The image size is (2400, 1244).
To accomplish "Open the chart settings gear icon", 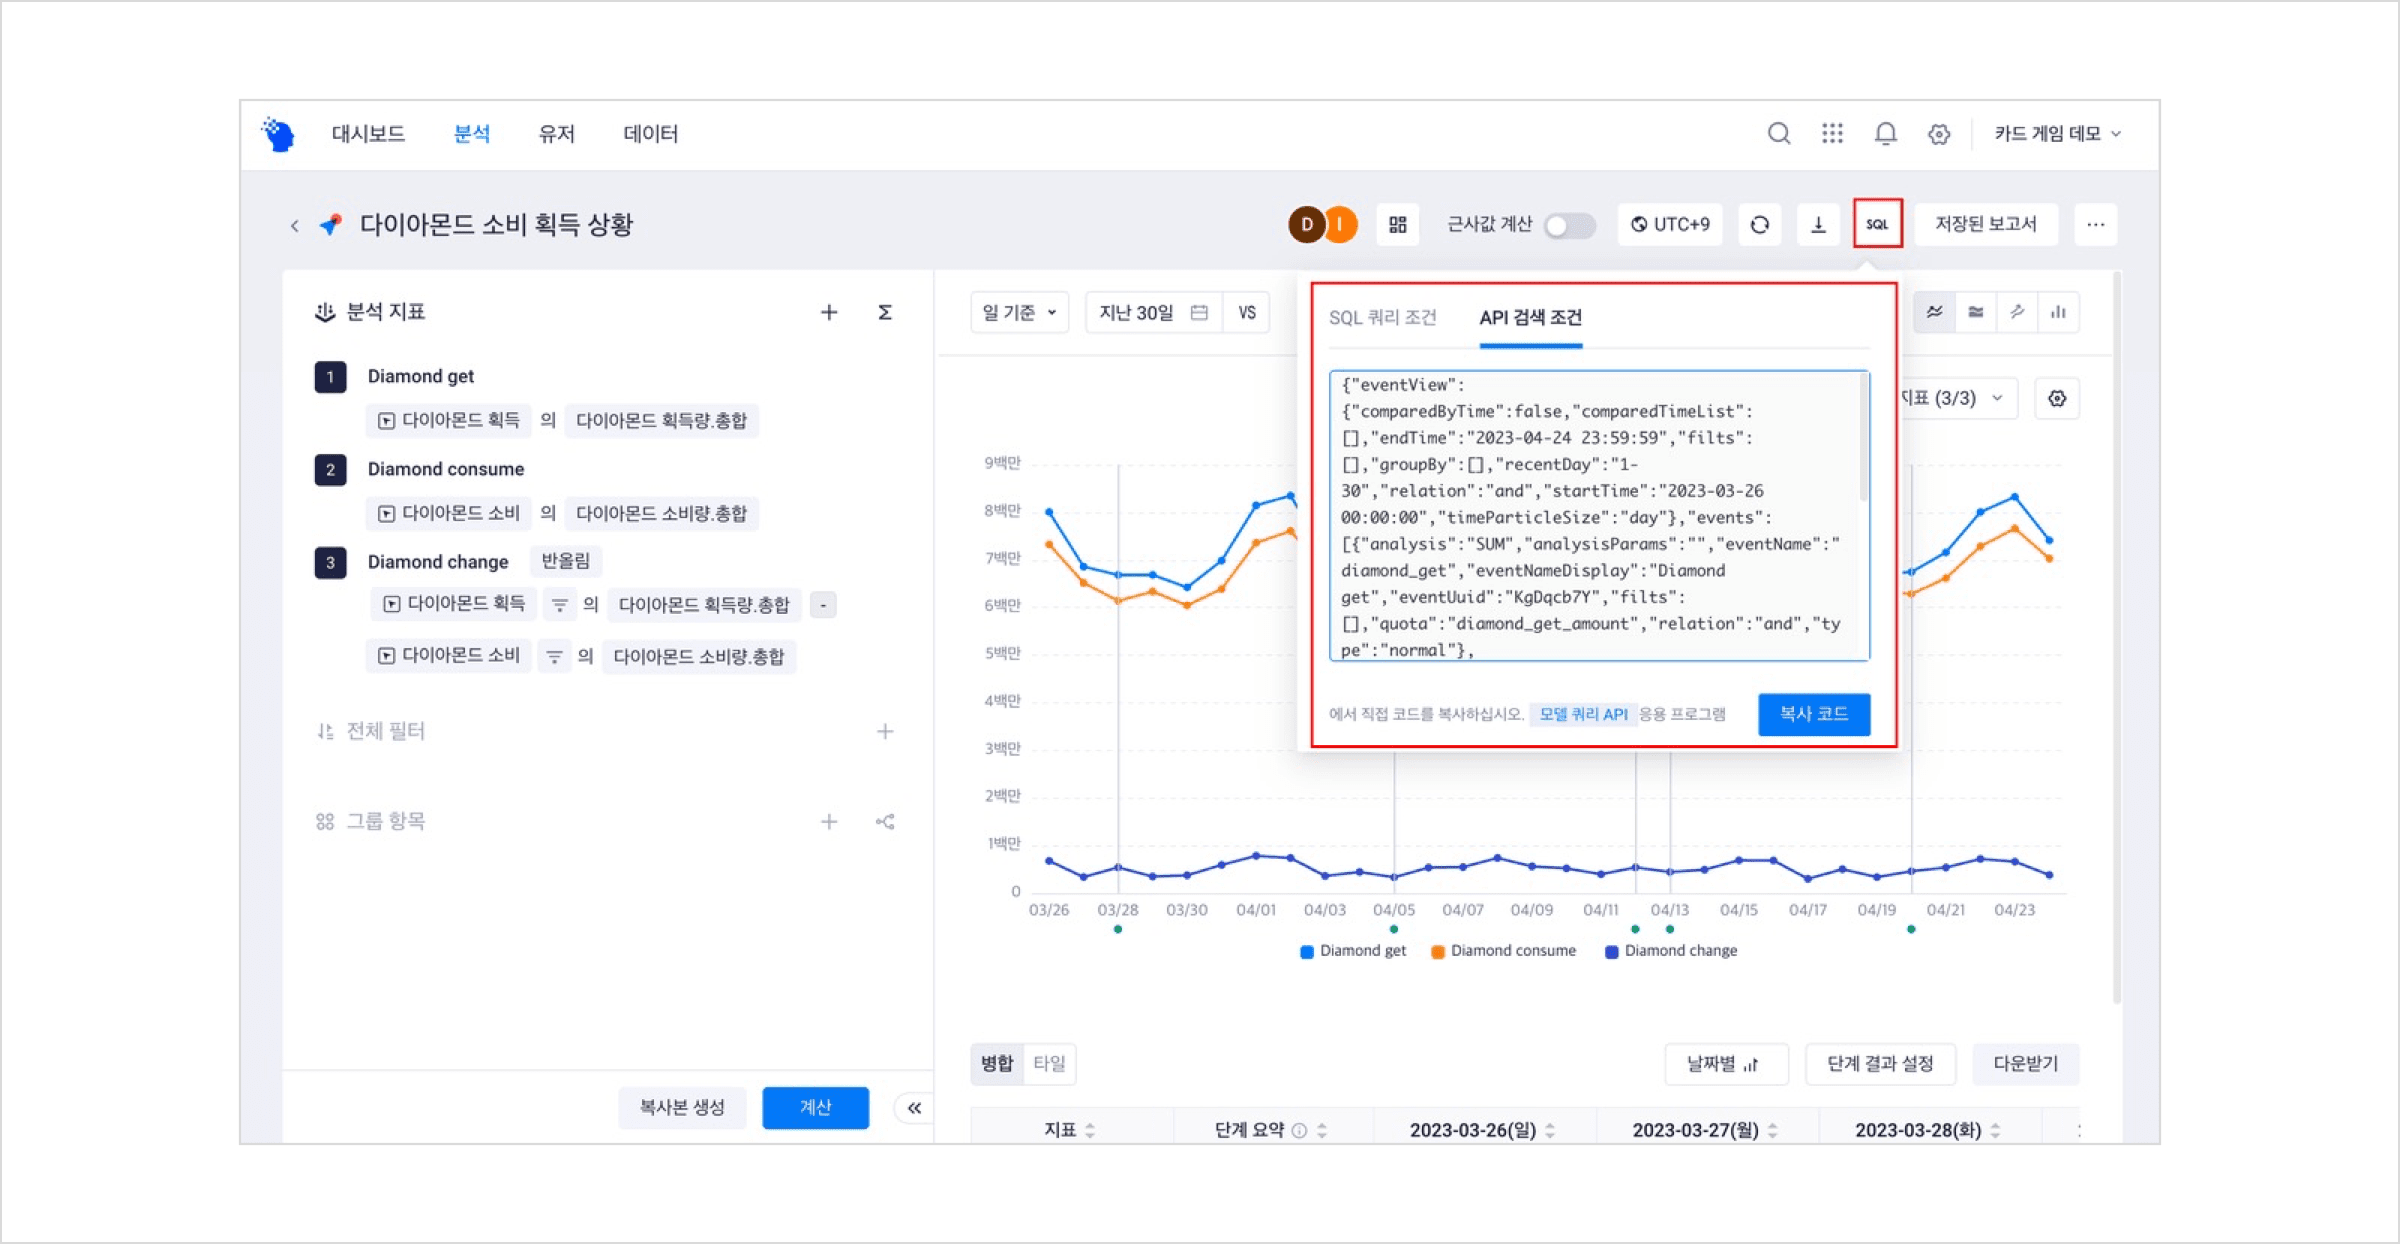I will tap(2057, 398).
